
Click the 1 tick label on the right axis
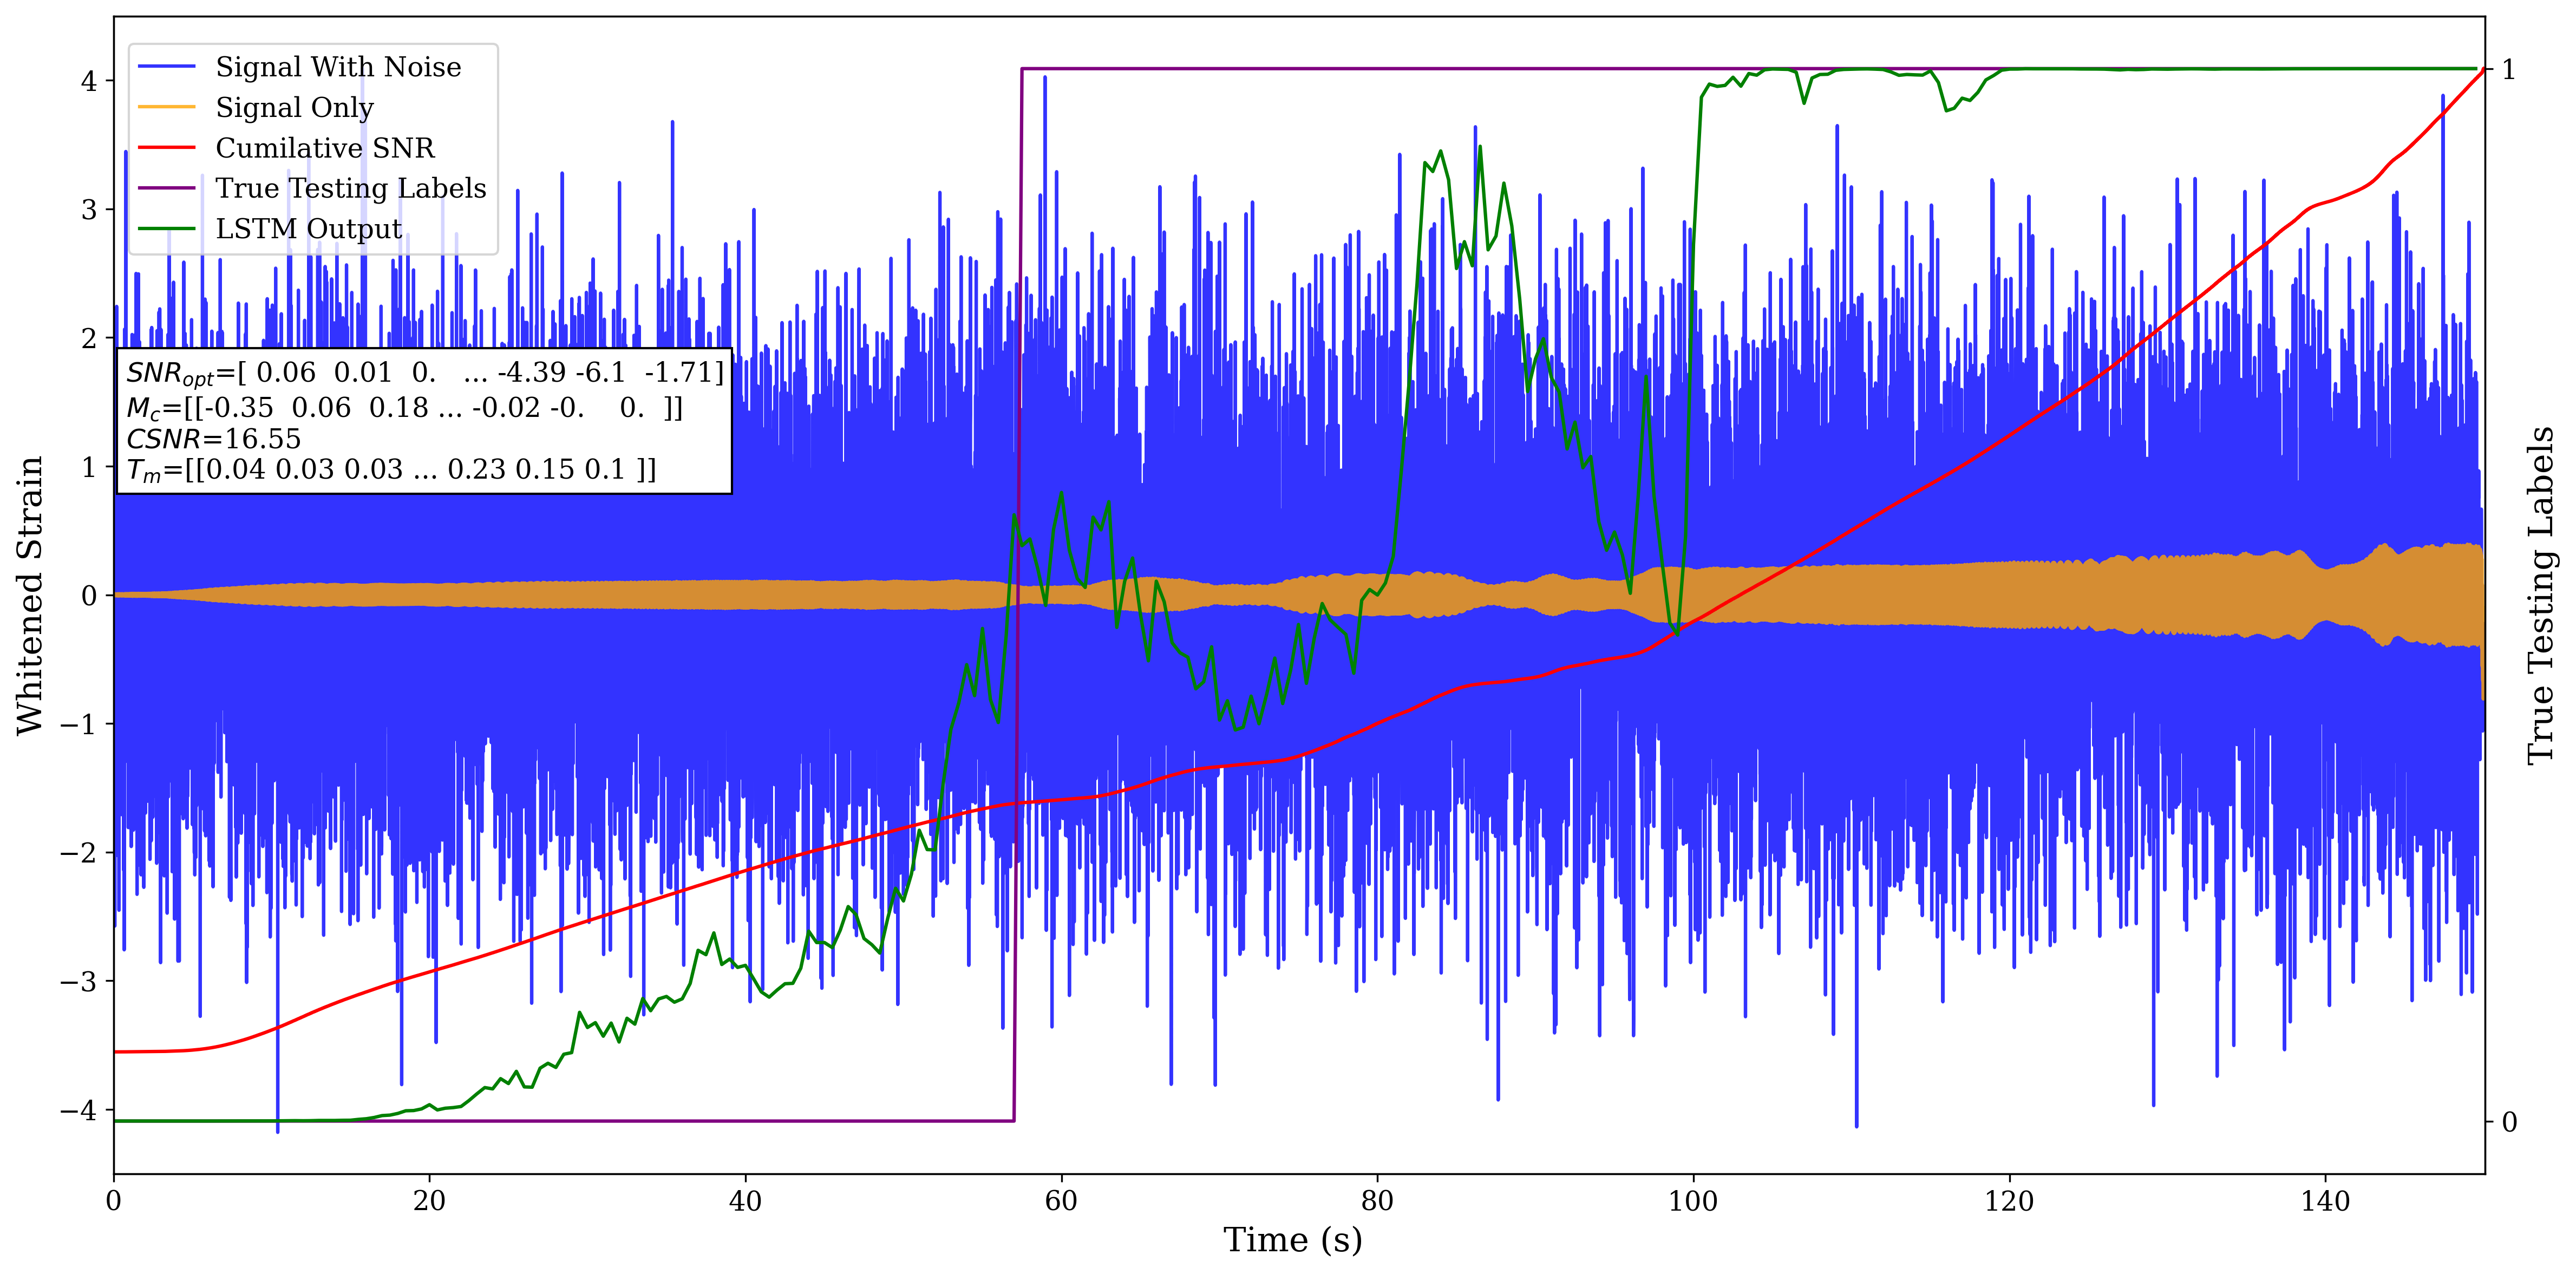click(2508, 70)
